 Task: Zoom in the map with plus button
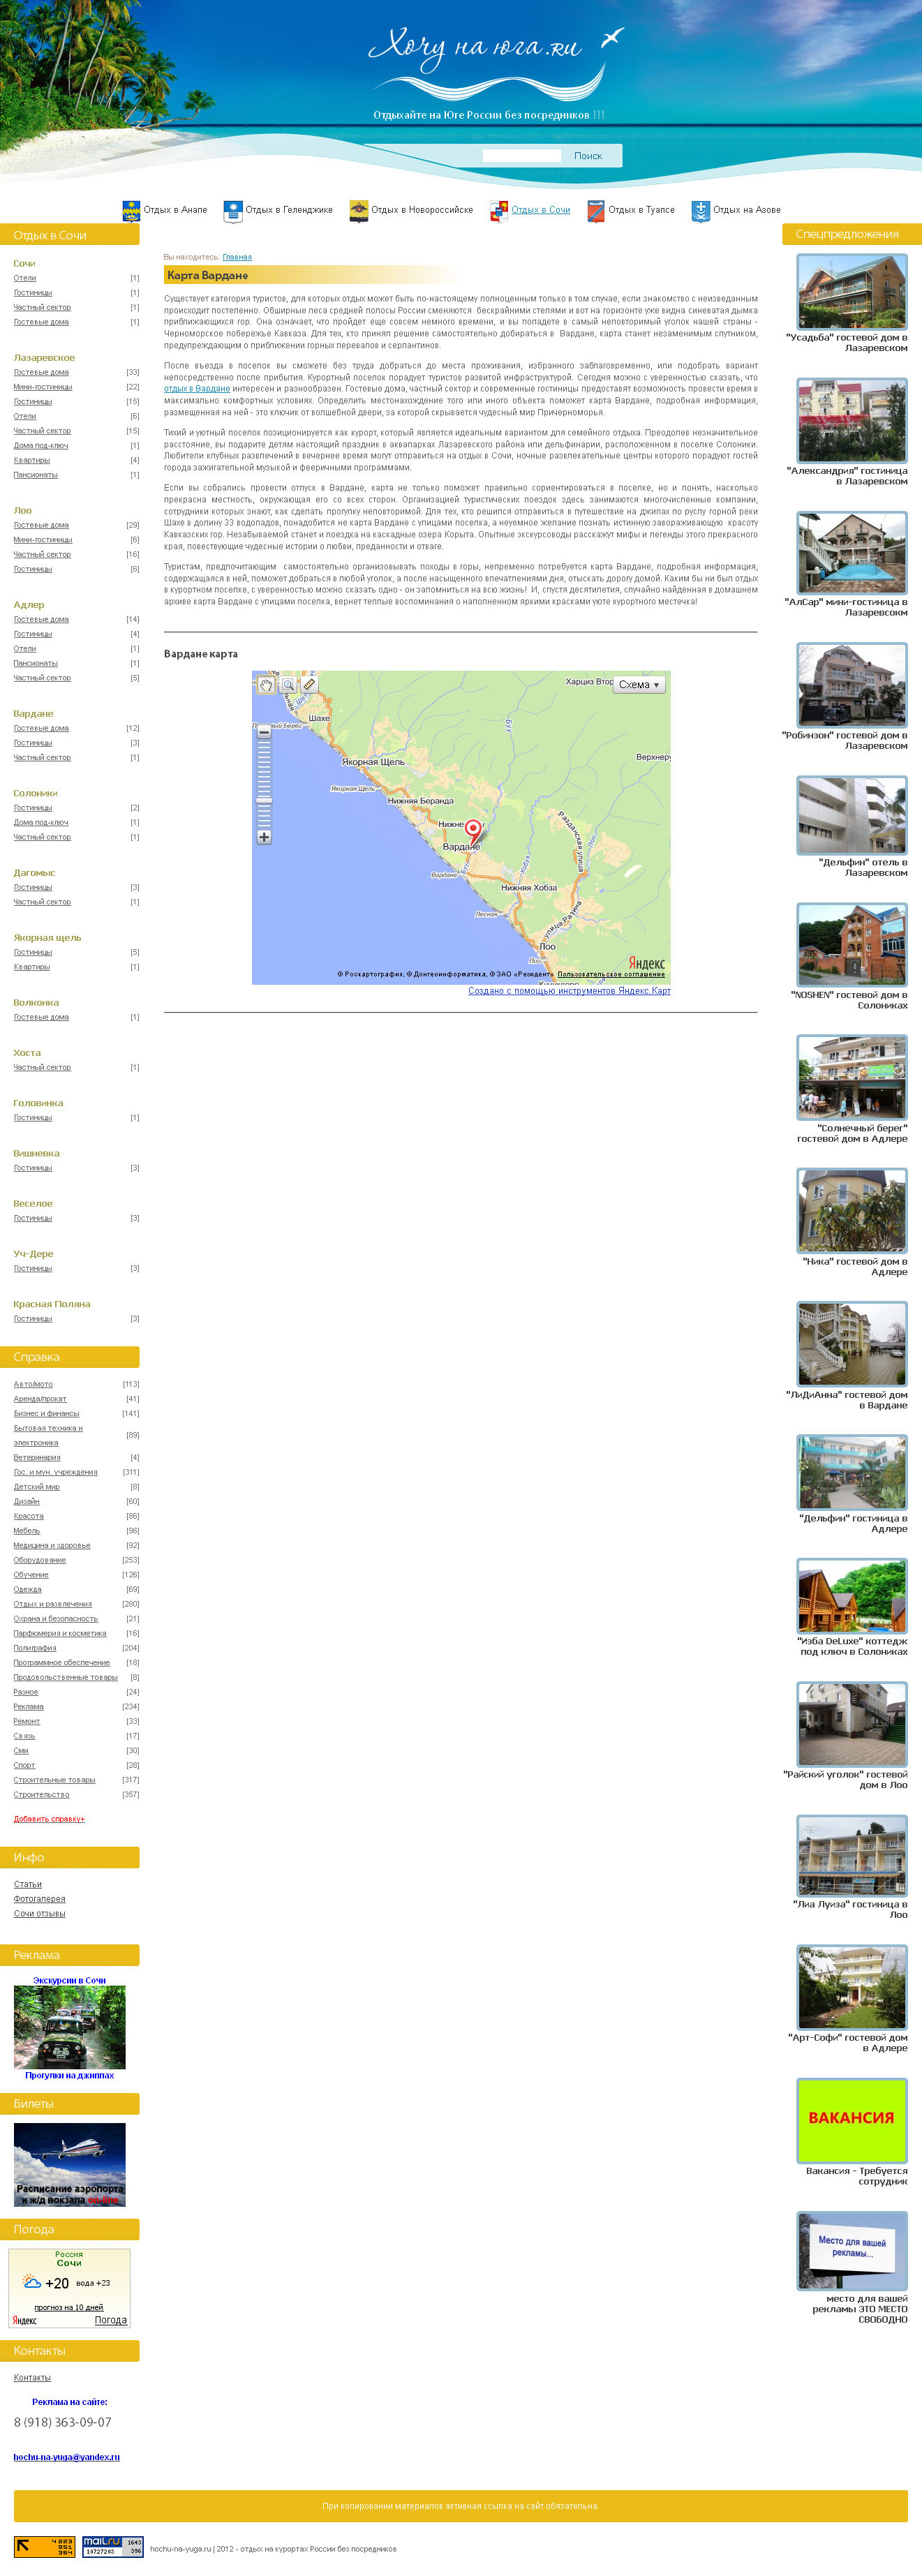click(264, 837)
